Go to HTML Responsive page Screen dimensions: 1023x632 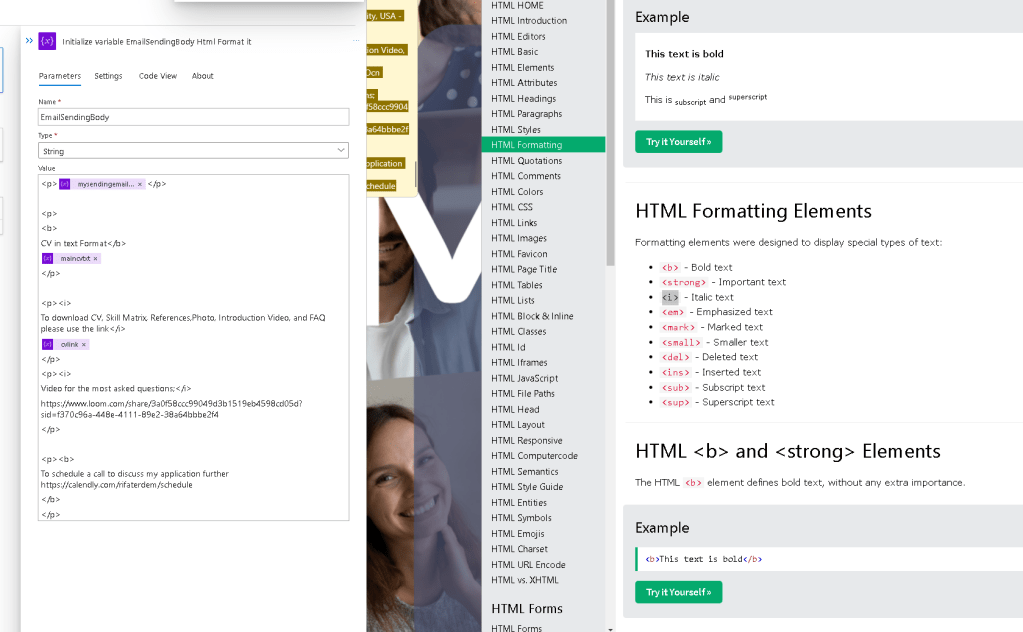point(527,441)
